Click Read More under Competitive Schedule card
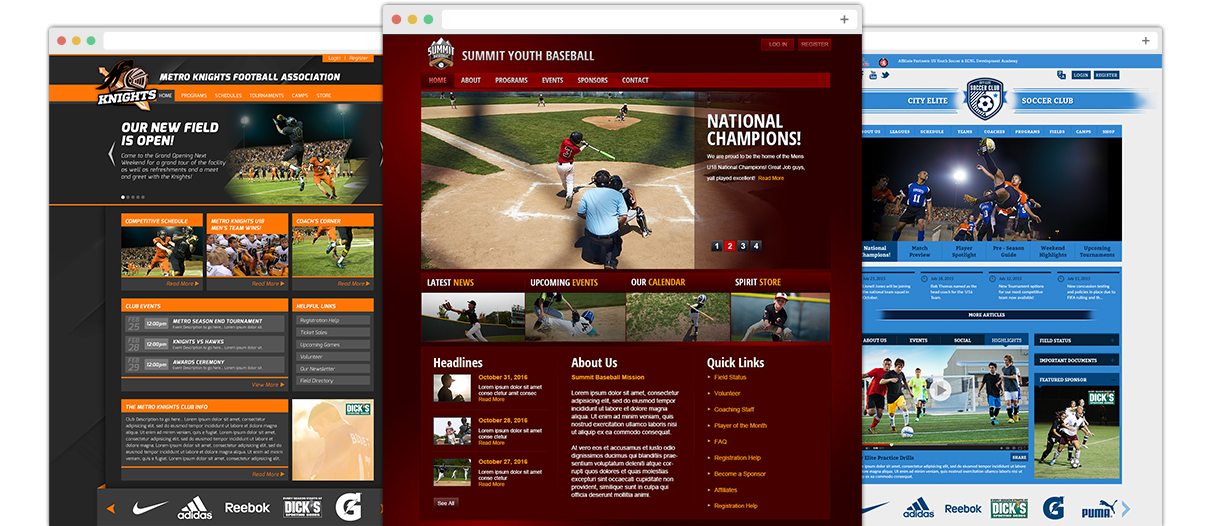The width and height of the screenshot is (1211, 526). [x=183, y=283]
